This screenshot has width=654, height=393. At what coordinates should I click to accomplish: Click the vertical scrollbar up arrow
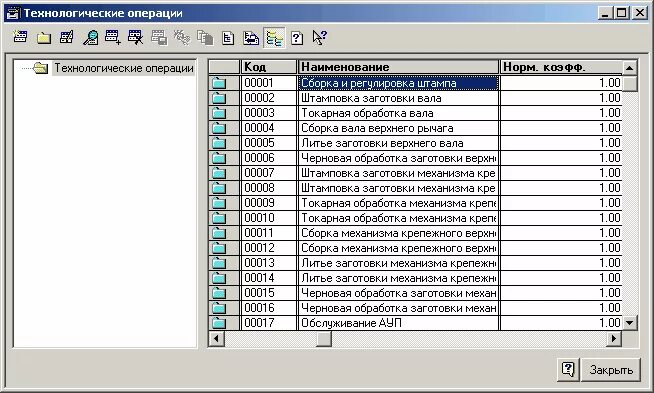629,67
